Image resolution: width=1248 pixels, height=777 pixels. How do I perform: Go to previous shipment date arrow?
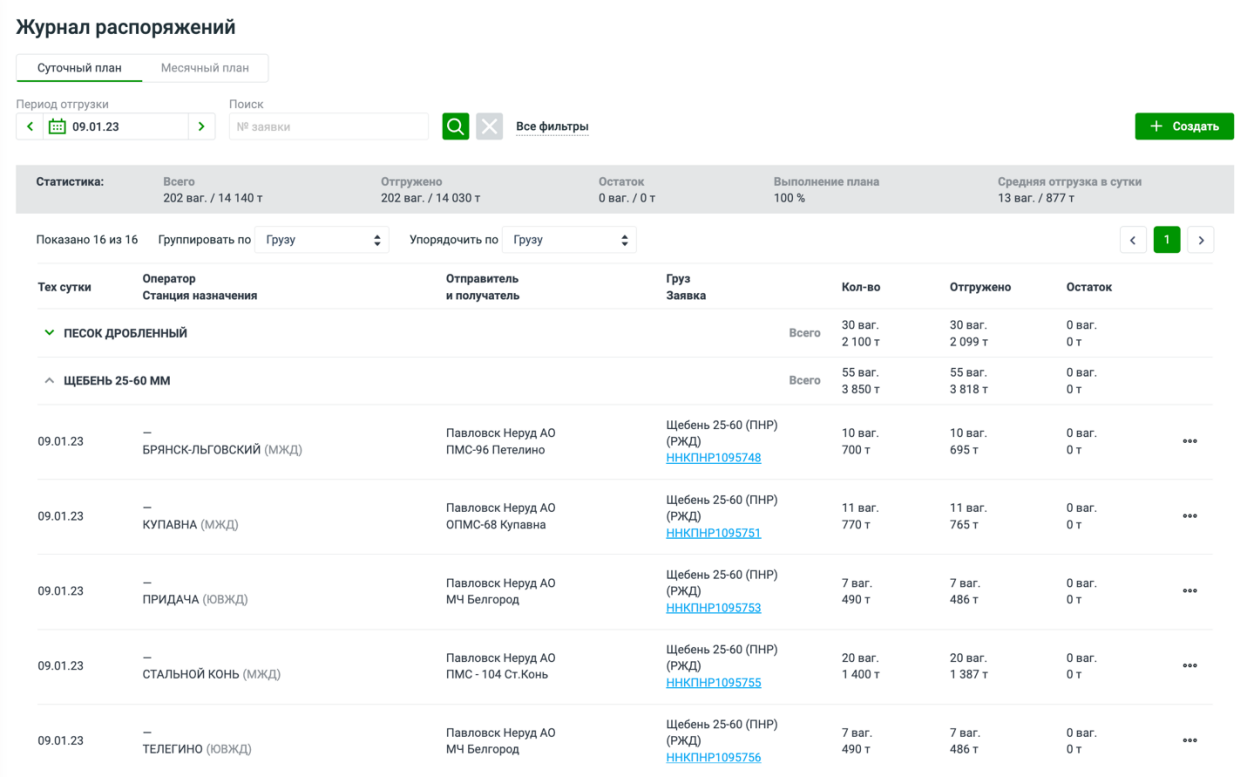pyautogui.click(x=30, y=127)
